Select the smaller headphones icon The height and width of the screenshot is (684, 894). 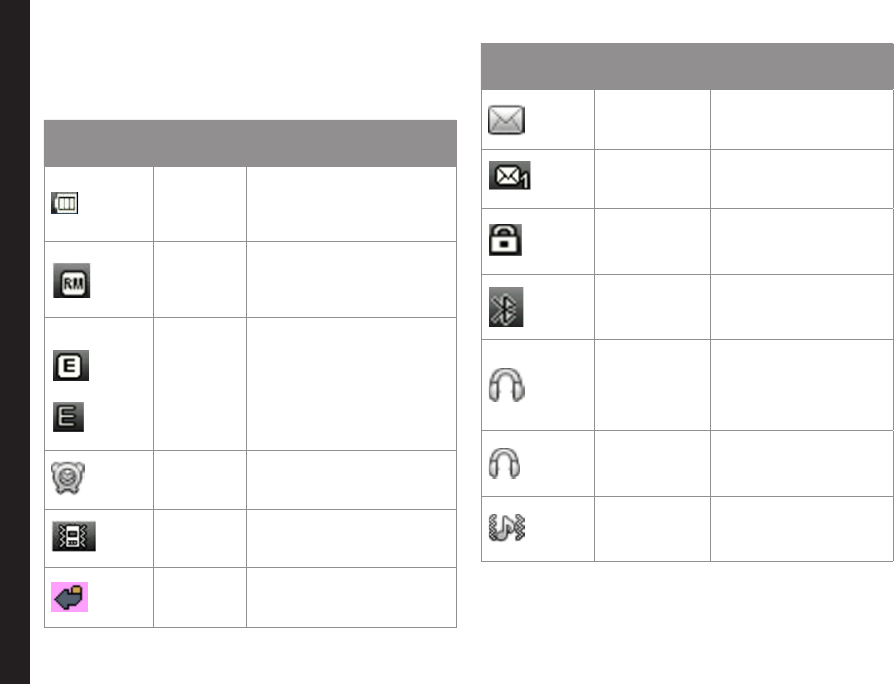click(x=505, y=463)
